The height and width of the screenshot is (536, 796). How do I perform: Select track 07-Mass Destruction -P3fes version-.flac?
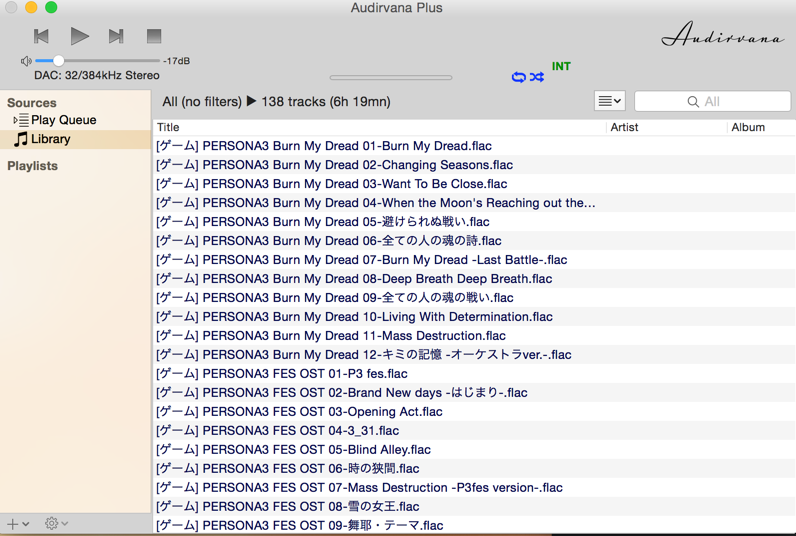point(474,488)
